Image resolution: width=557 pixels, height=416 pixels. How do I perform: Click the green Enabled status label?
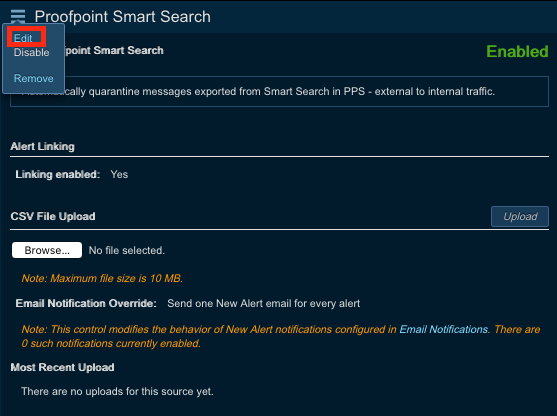pos(517,52)
